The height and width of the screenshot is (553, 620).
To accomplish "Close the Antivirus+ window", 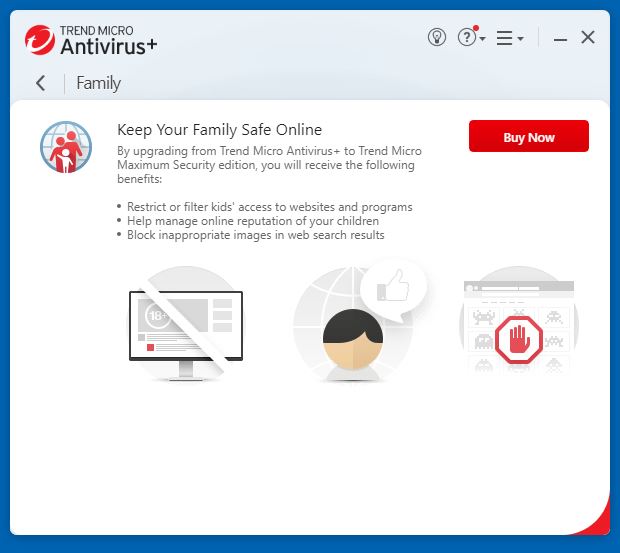I will pyautogui.click(x=588, y=38).
